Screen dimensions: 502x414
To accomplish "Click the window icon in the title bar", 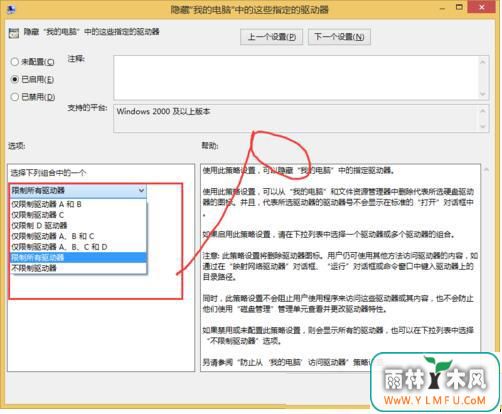I will pos(11,9).
